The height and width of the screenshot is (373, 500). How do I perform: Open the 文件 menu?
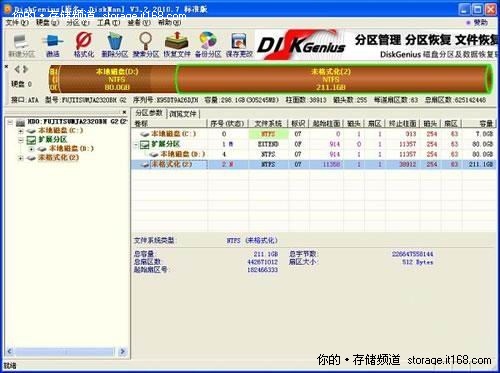tap(17, 23)
